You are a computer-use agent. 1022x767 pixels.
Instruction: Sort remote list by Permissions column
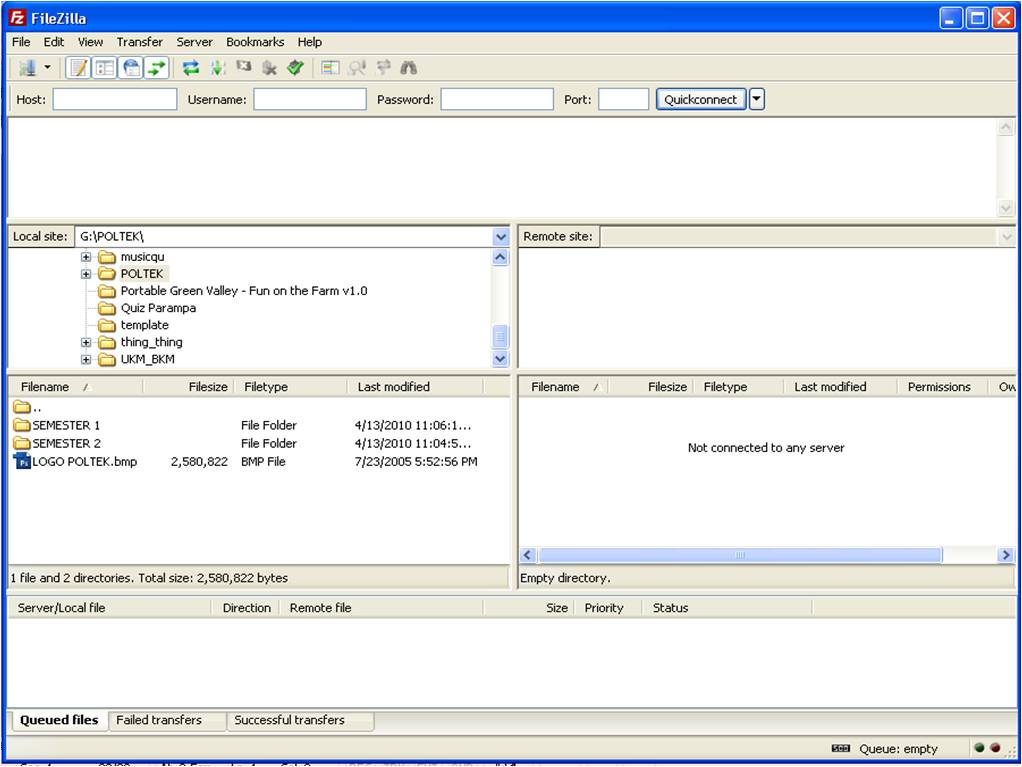[942, 386]
